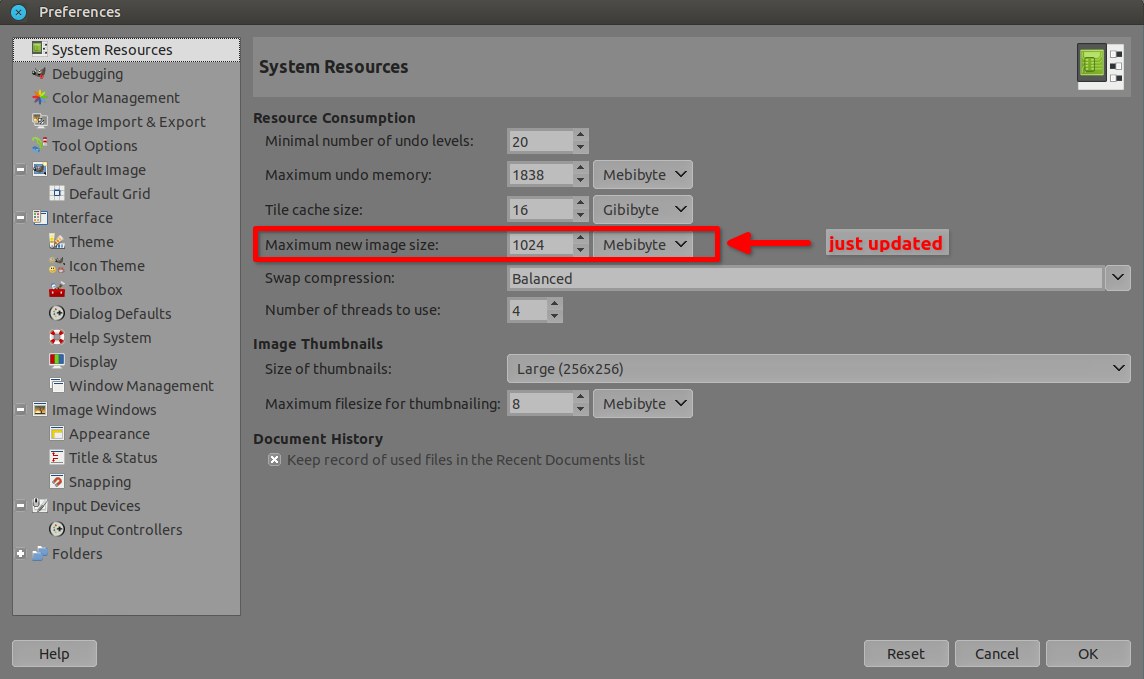Click the Folders icon

39,554
